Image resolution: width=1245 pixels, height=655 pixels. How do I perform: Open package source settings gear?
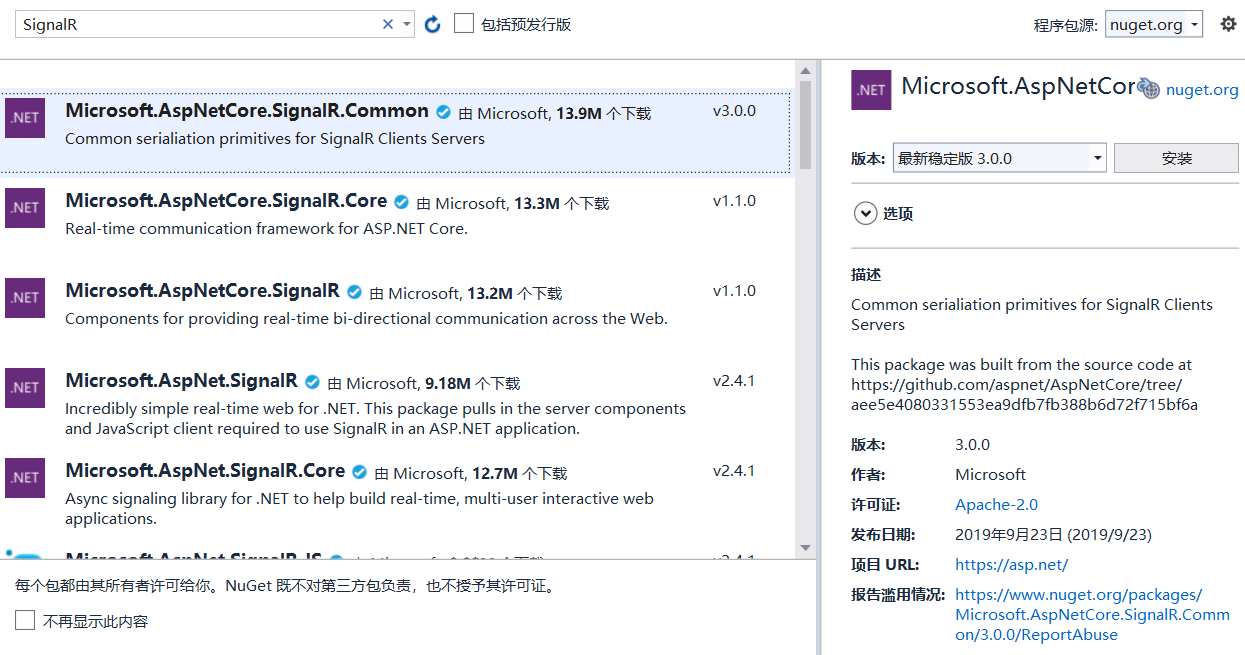click(1229, 24)
